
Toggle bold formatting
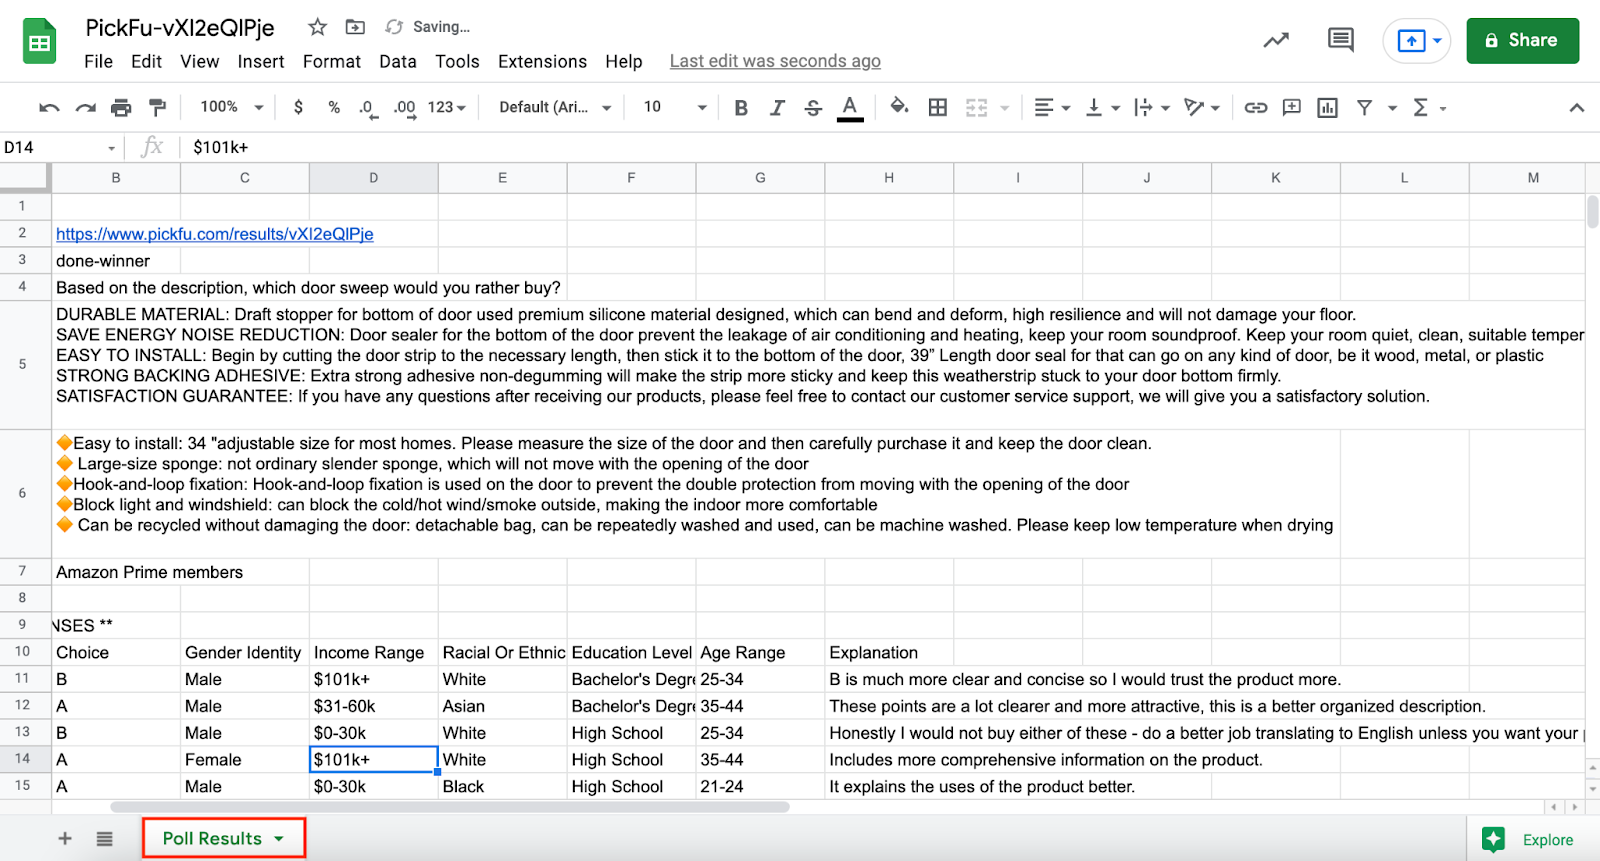pyautogui.click(x=741, y=107)
